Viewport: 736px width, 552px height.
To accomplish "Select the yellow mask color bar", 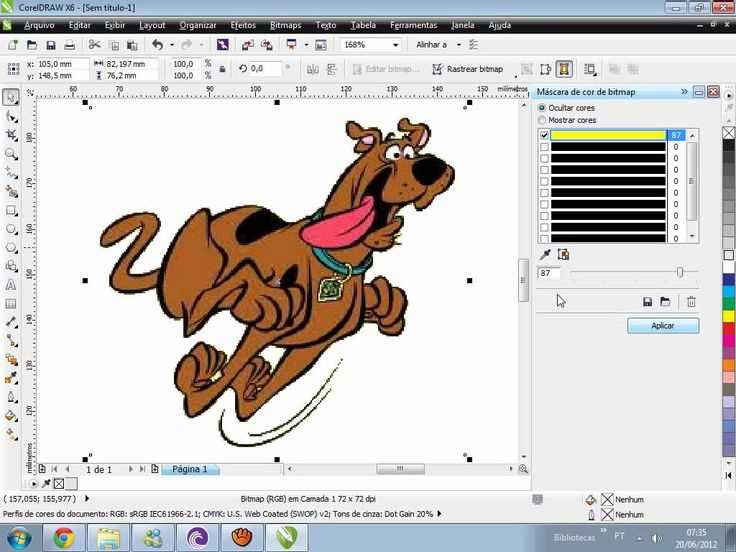I will (x=608, y=135).
